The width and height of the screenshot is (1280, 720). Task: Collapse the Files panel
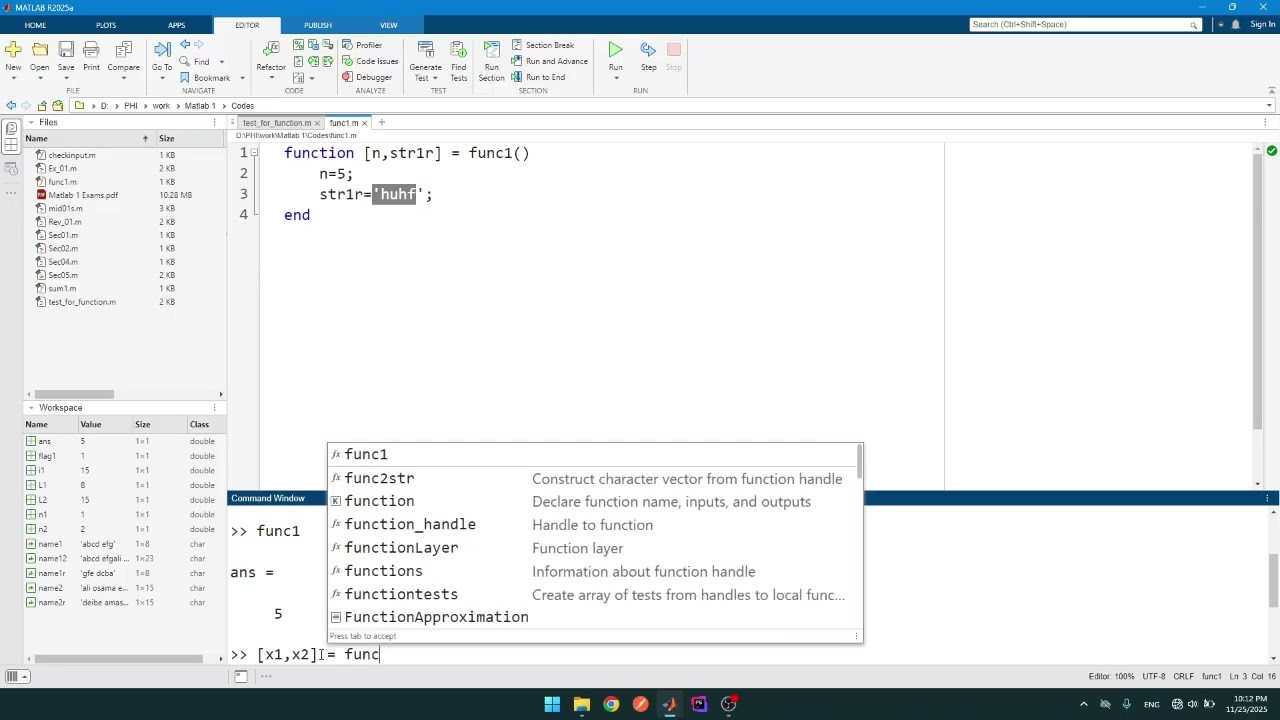[31, 122]
